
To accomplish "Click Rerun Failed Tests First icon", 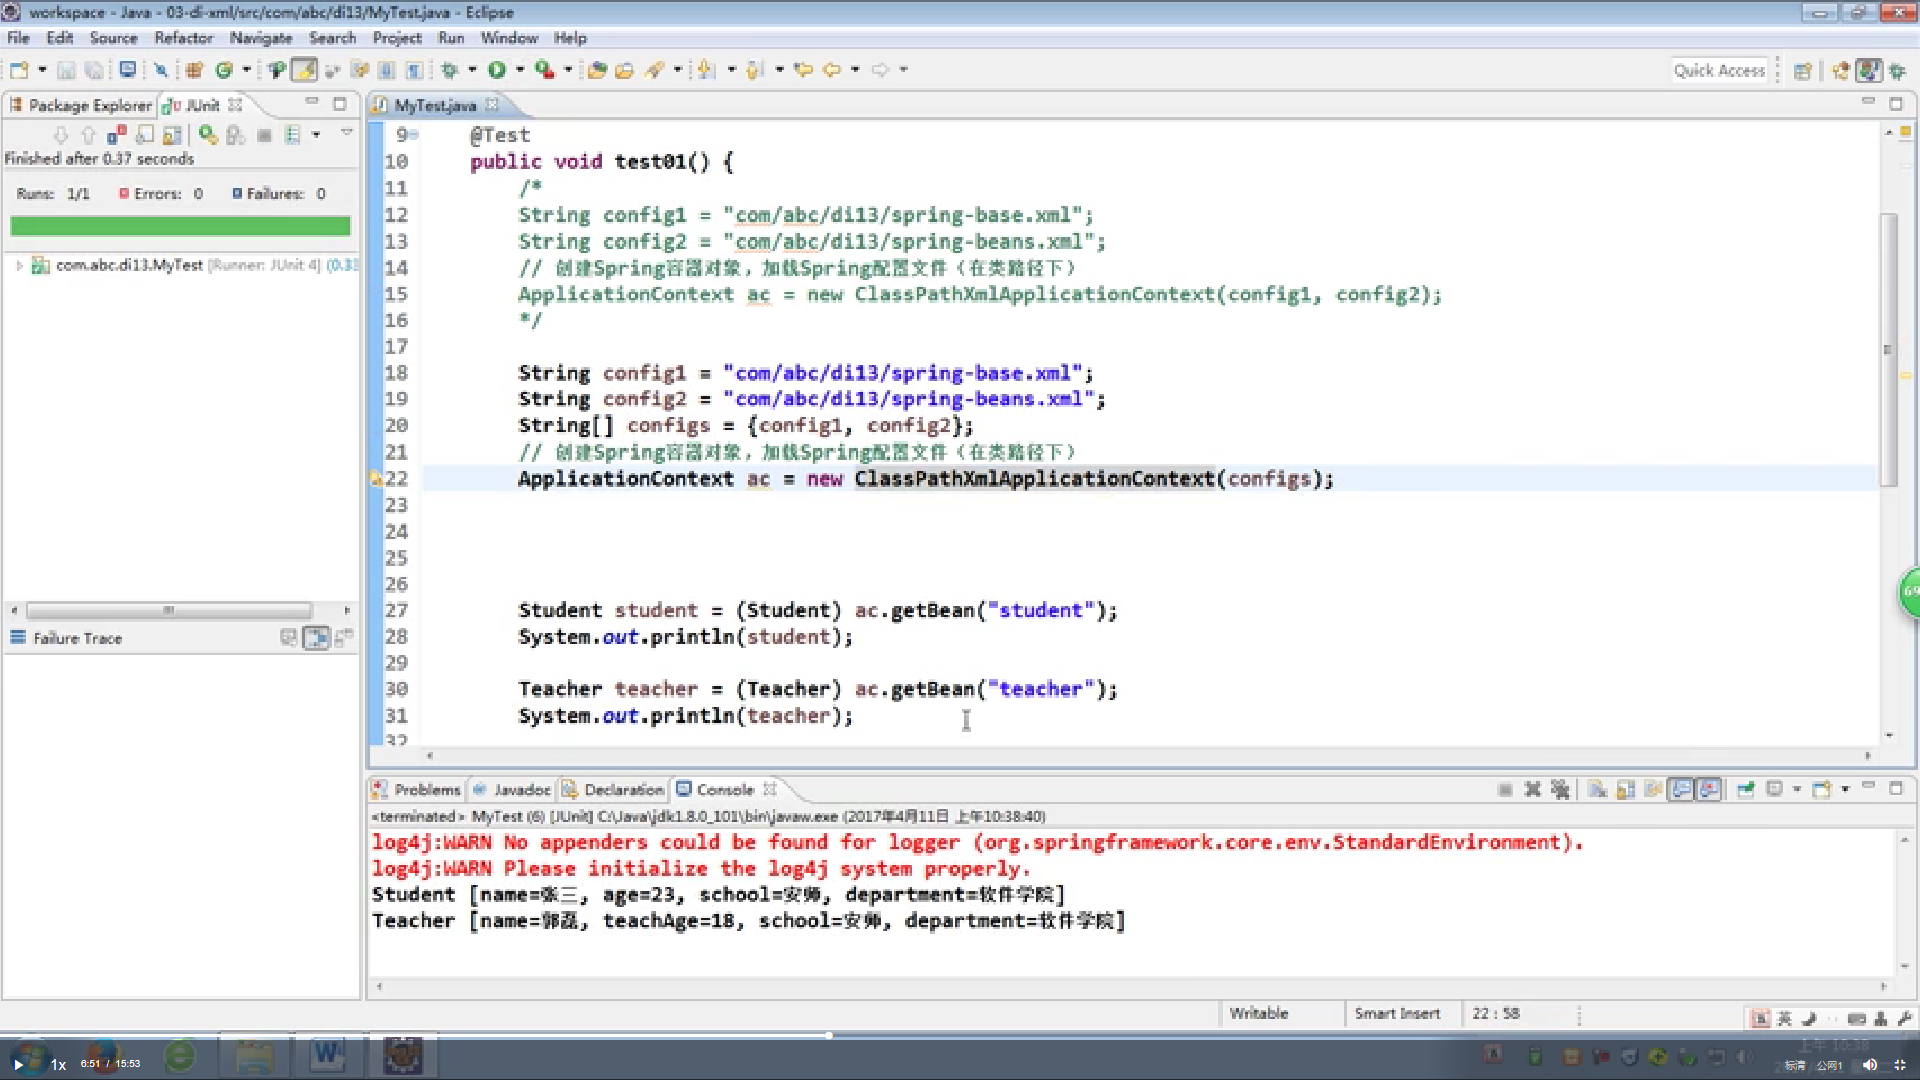I will coord(236,135).
